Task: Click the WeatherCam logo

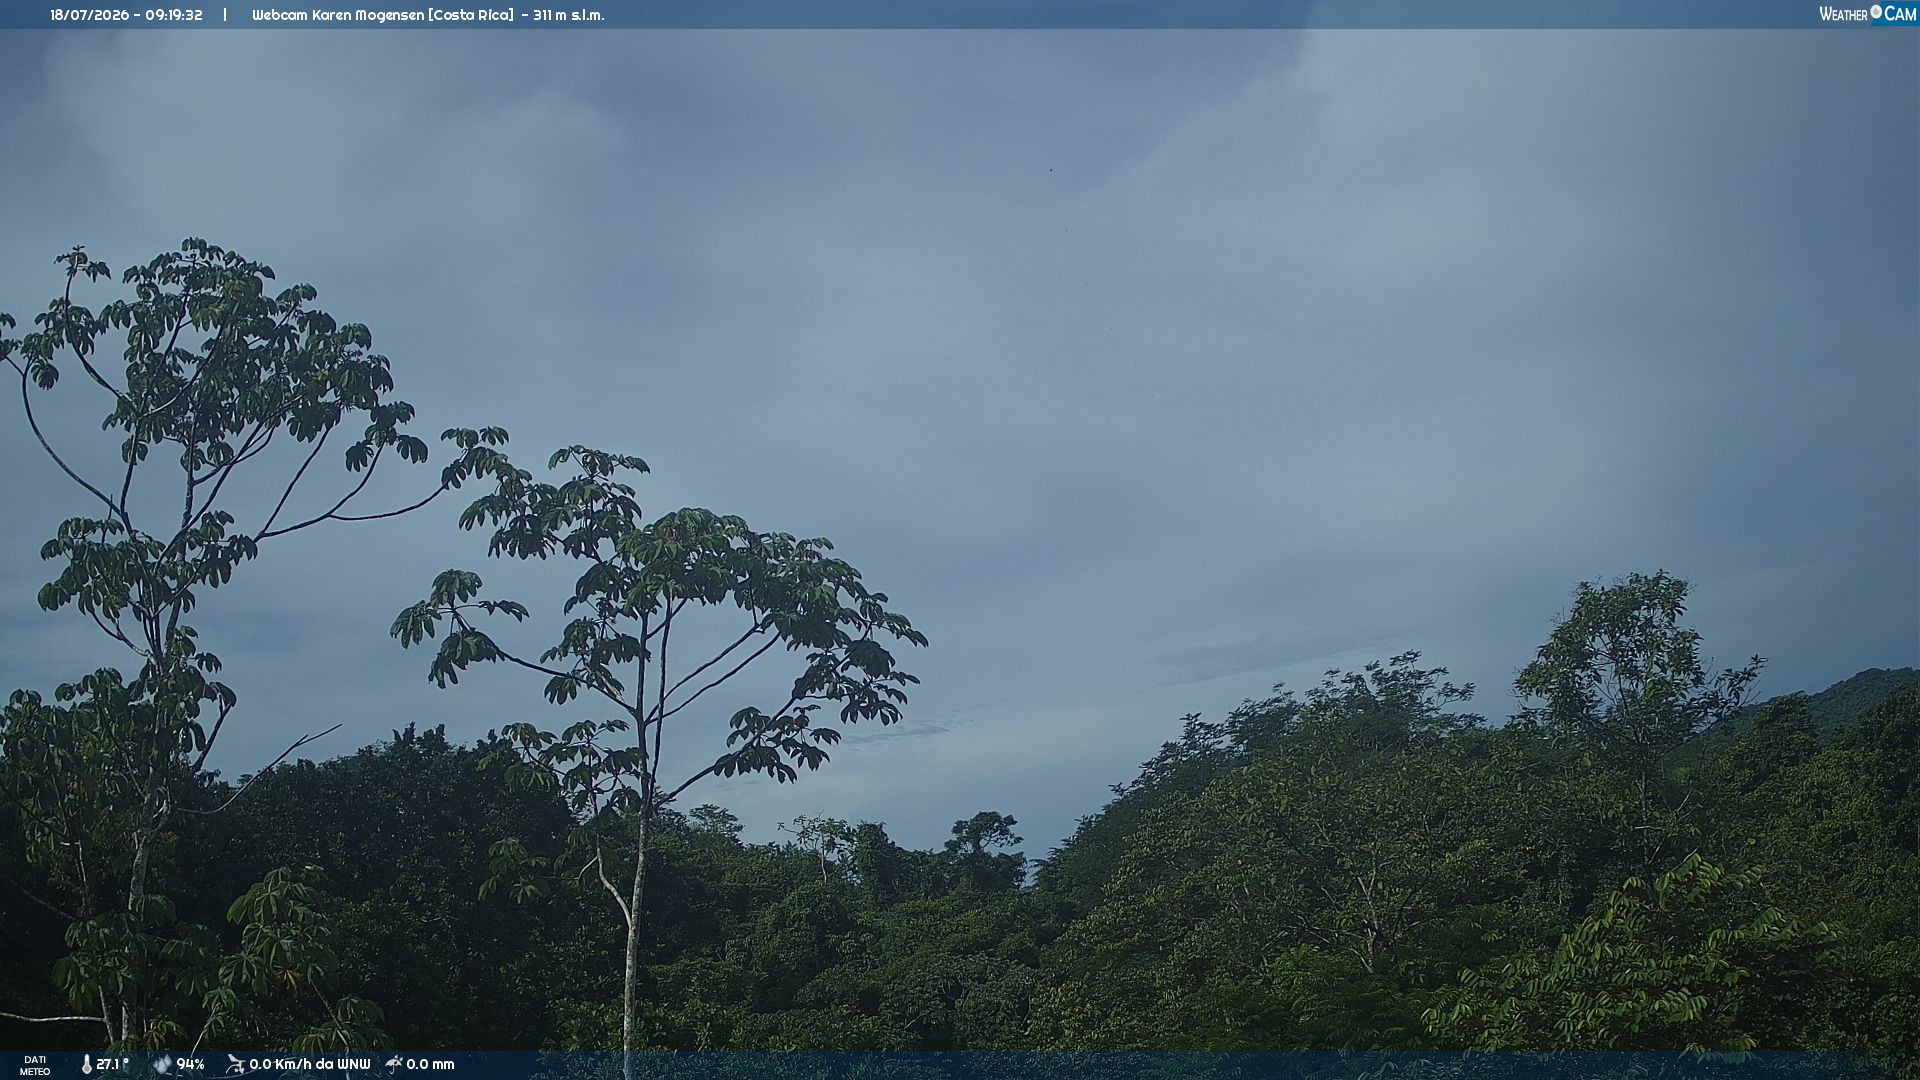Action: click(1867, 14)
